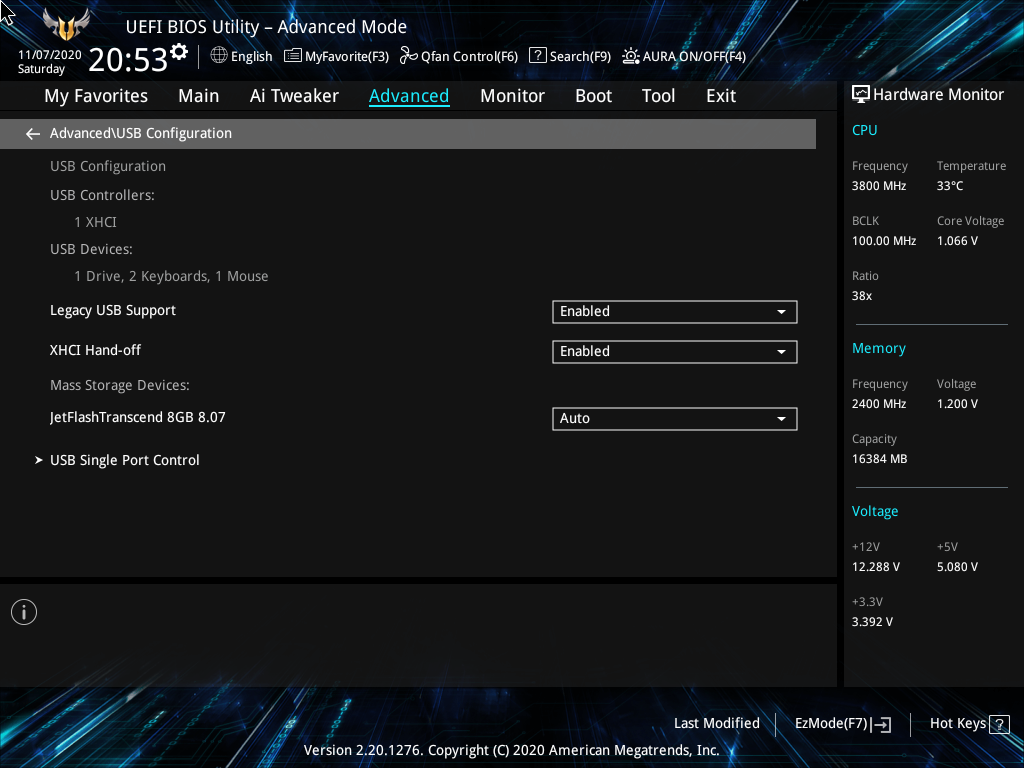Open the Tool tab
Image resolution: width=1024 pixels, height=768 pixels.
click(x=658, y=96)
